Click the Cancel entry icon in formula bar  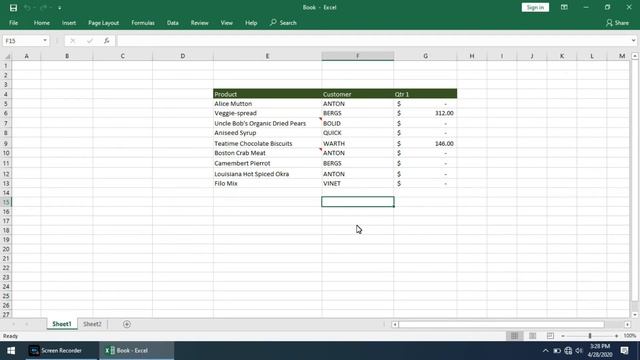click(x=73, y=41)
